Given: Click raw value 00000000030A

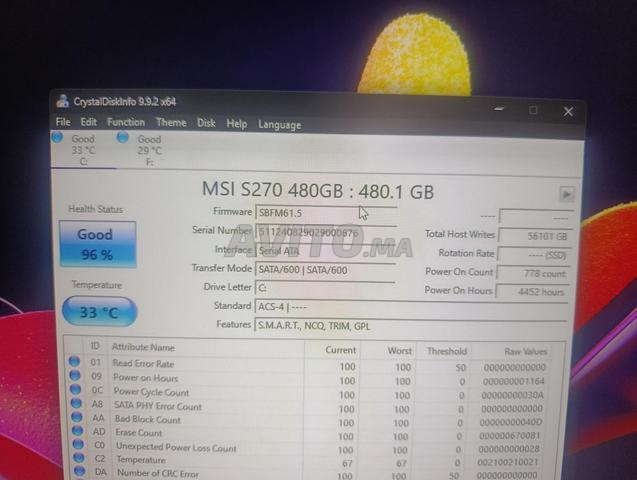Looking at the screenshot, I should [x=513, y=395].
